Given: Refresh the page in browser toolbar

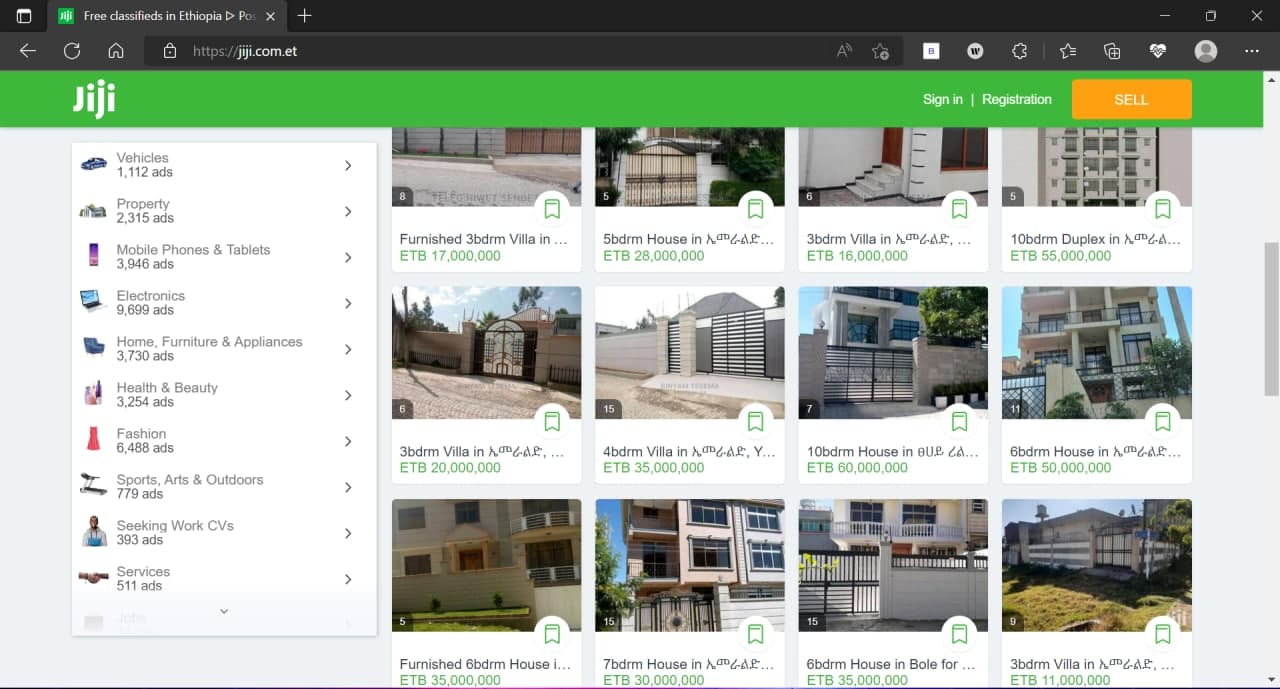Looking at the screenshot, I should click(x=72, y=51).
